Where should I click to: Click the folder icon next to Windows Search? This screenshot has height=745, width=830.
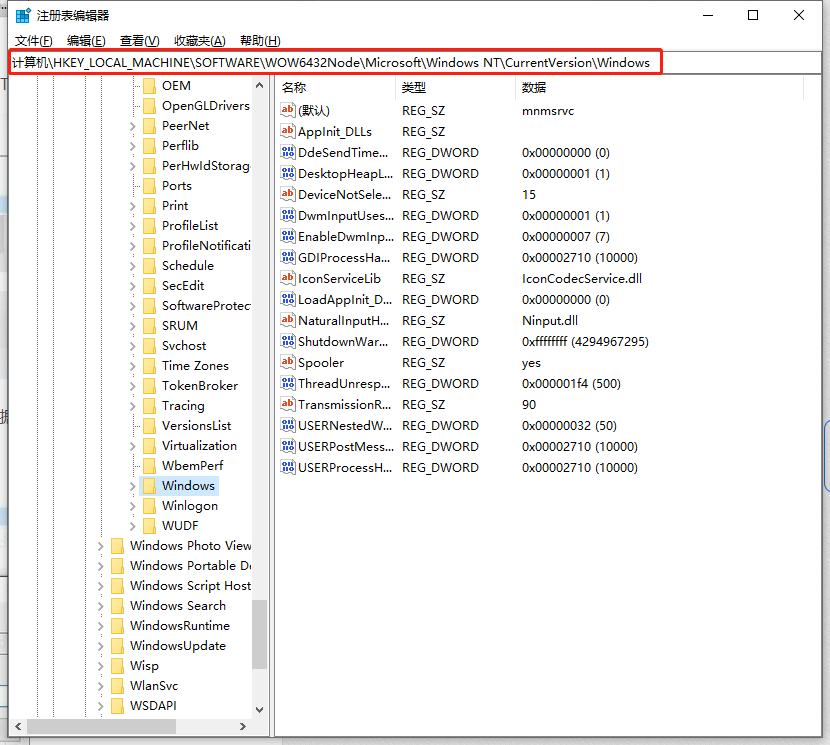coord(116,606)
